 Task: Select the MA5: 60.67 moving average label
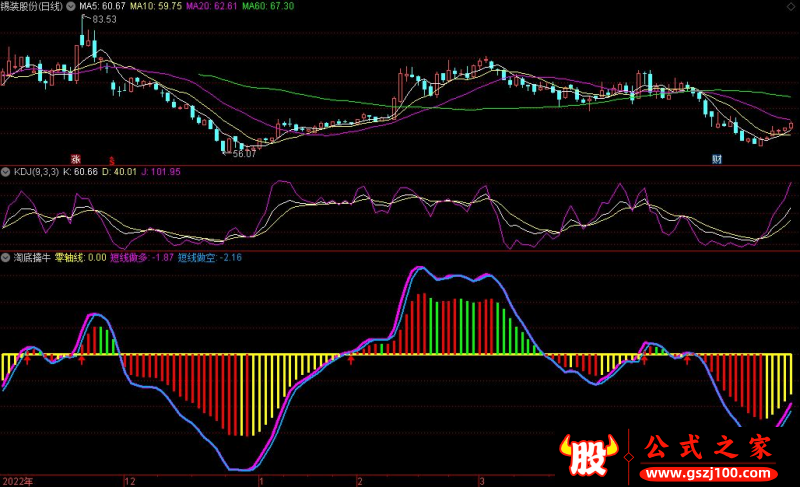tap(102, 7)
